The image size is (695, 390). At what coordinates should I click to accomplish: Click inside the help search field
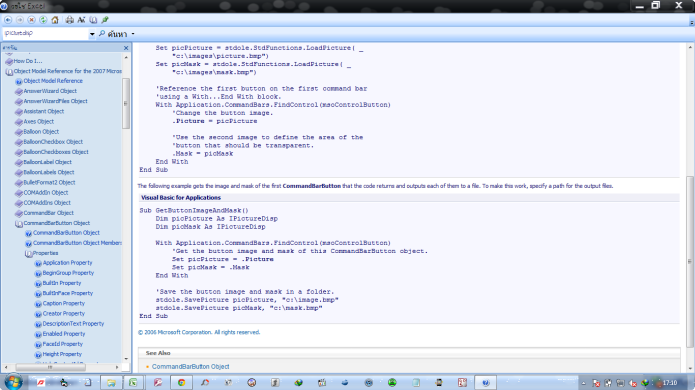[46, 34]
